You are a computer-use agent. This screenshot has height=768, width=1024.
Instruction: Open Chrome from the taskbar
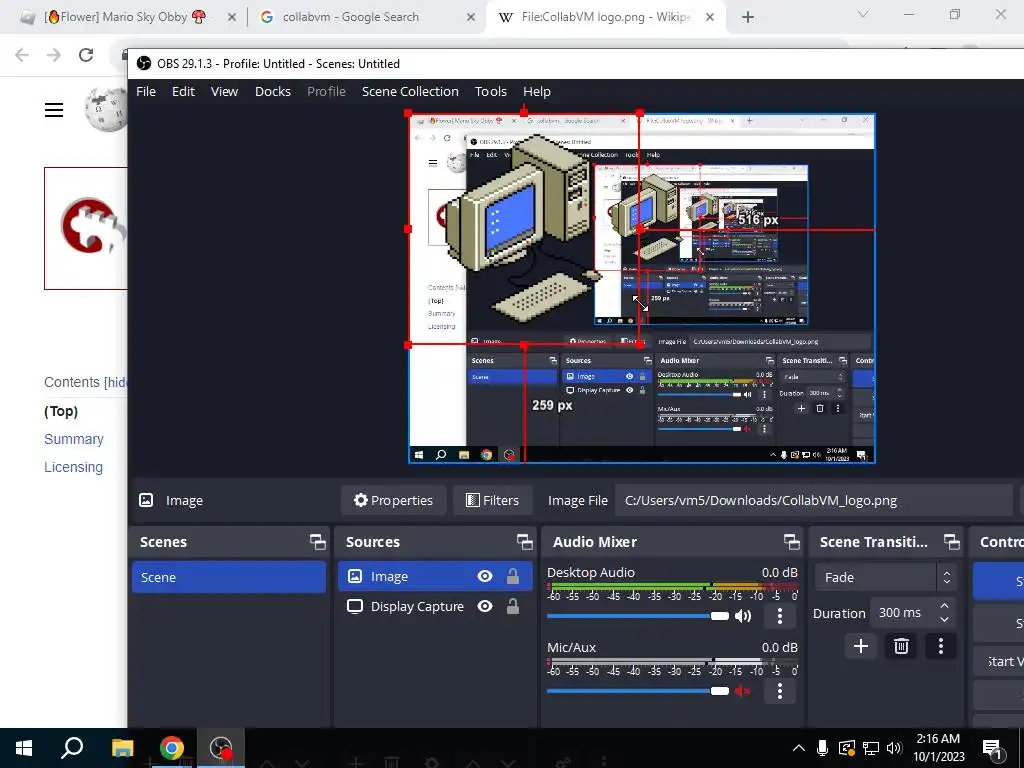coord(172,748)
